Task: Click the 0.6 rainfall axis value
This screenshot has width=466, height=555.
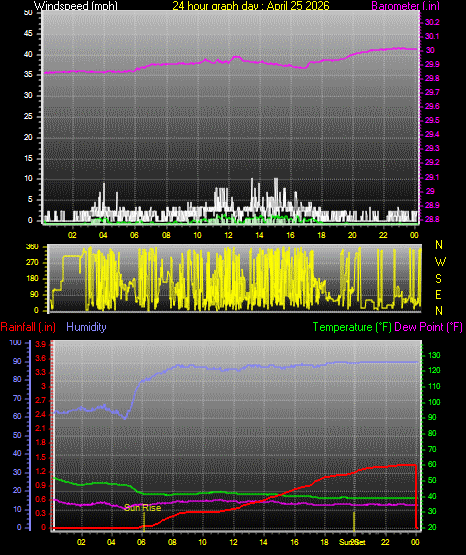Action: pyautogui.click(x=41, y=499)
